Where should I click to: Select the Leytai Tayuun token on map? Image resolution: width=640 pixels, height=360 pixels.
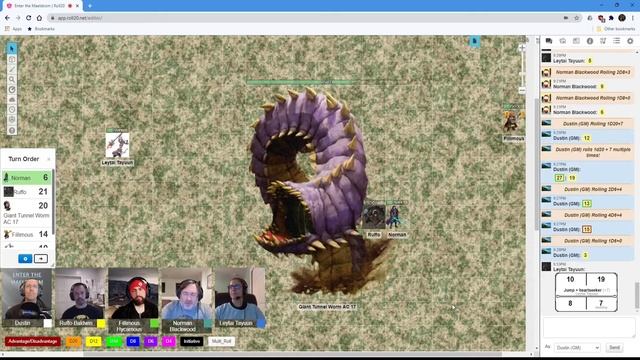(118, 145)
